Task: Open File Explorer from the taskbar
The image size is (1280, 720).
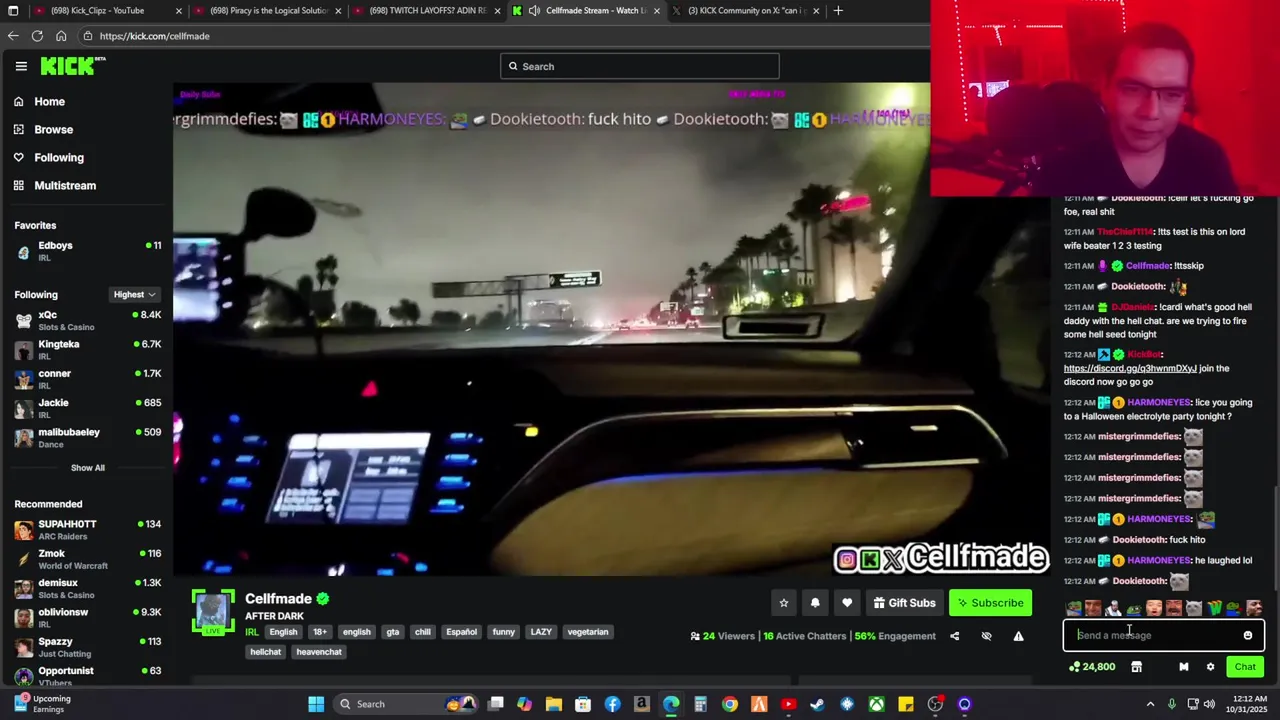Action: coord(553,704)
